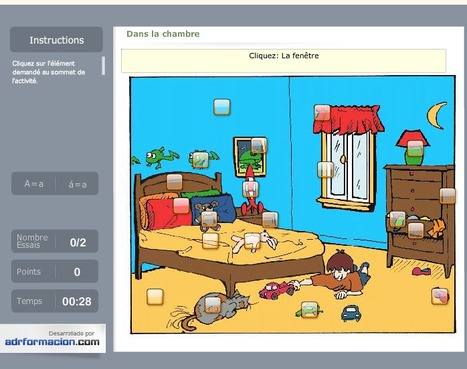Click the marker on the framed picture
Viewport: 467px width, 369px height.
pyautogui.click(x=259, y=145)
